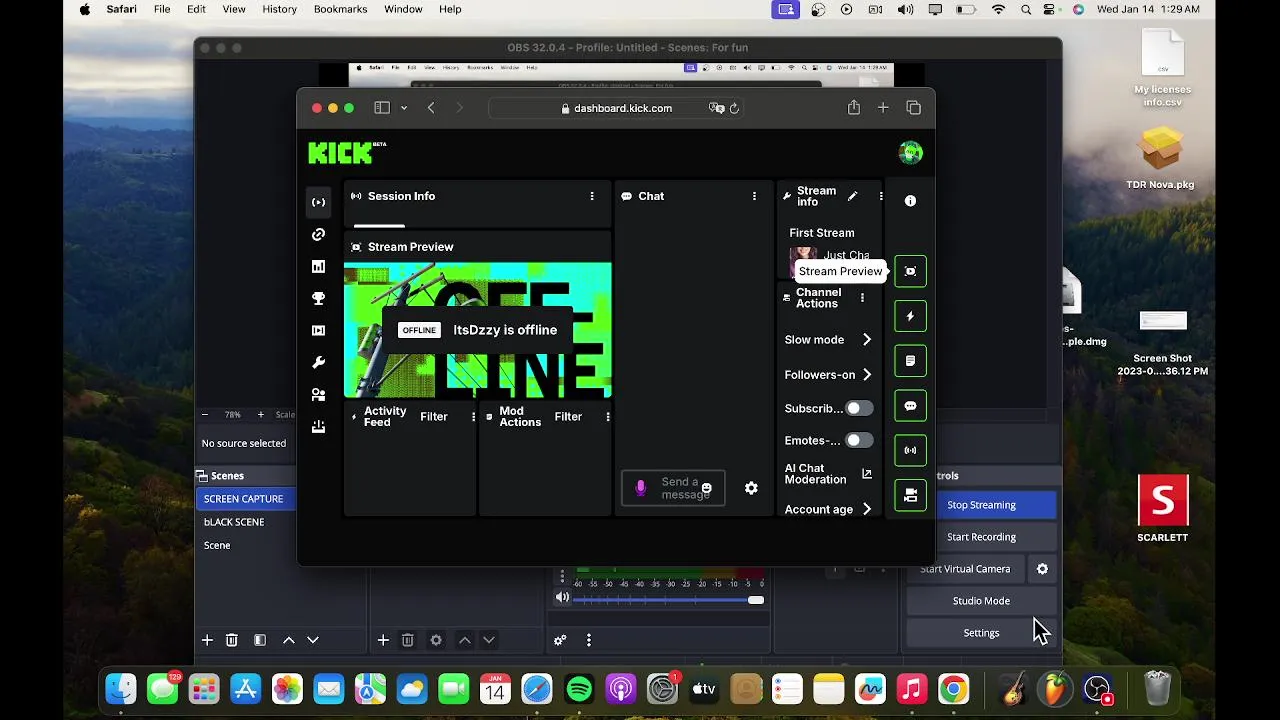The width and height of the screenshot is (1280, 720).
Task: Toggle the lightning activity widget button
Action: click(910, 316)
